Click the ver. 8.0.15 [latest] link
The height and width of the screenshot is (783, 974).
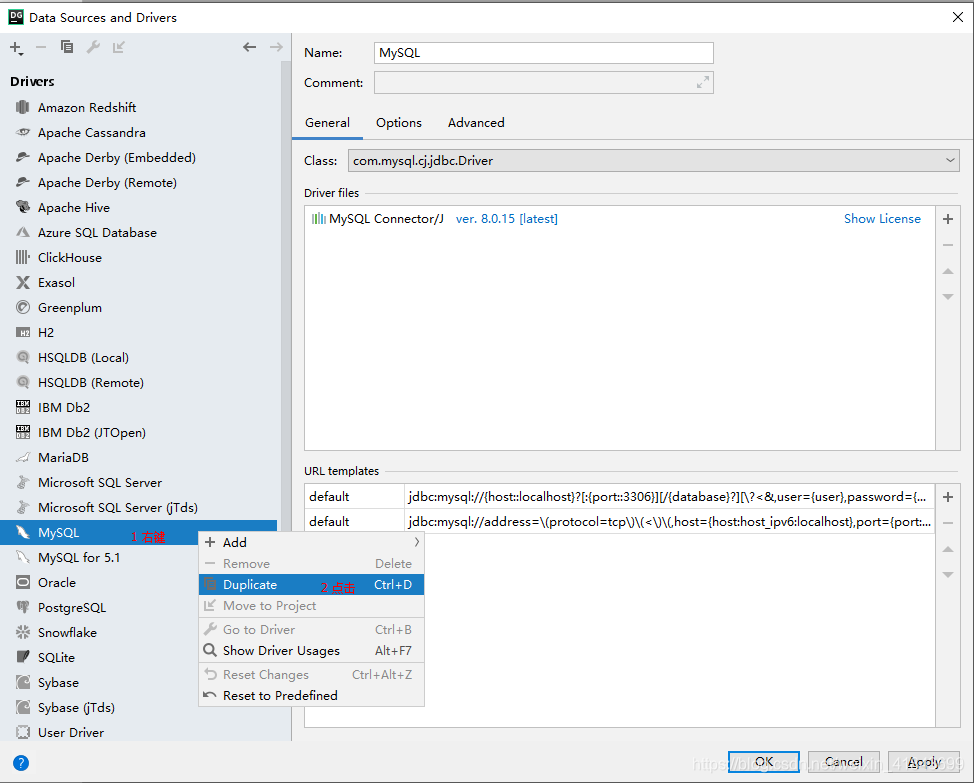(507, 219)
